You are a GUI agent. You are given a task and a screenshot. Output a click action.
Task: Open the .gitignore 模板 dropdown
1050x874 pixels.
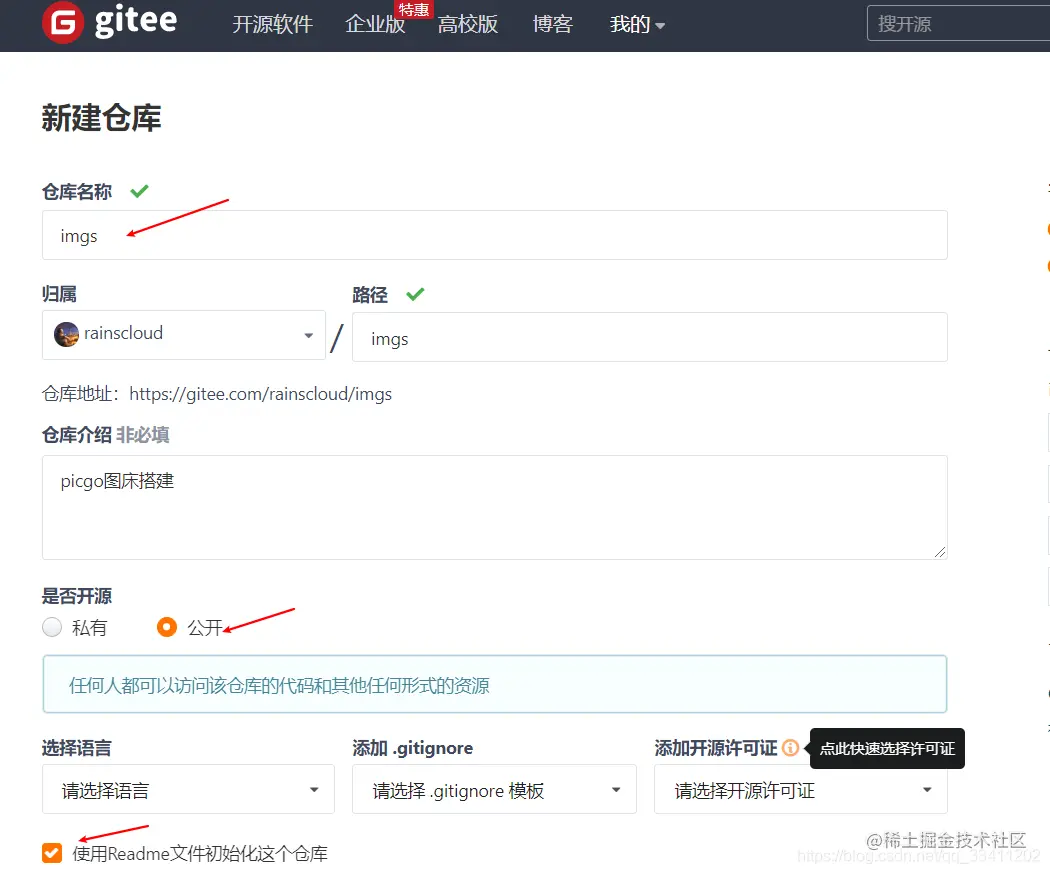[x=494, y=790]
